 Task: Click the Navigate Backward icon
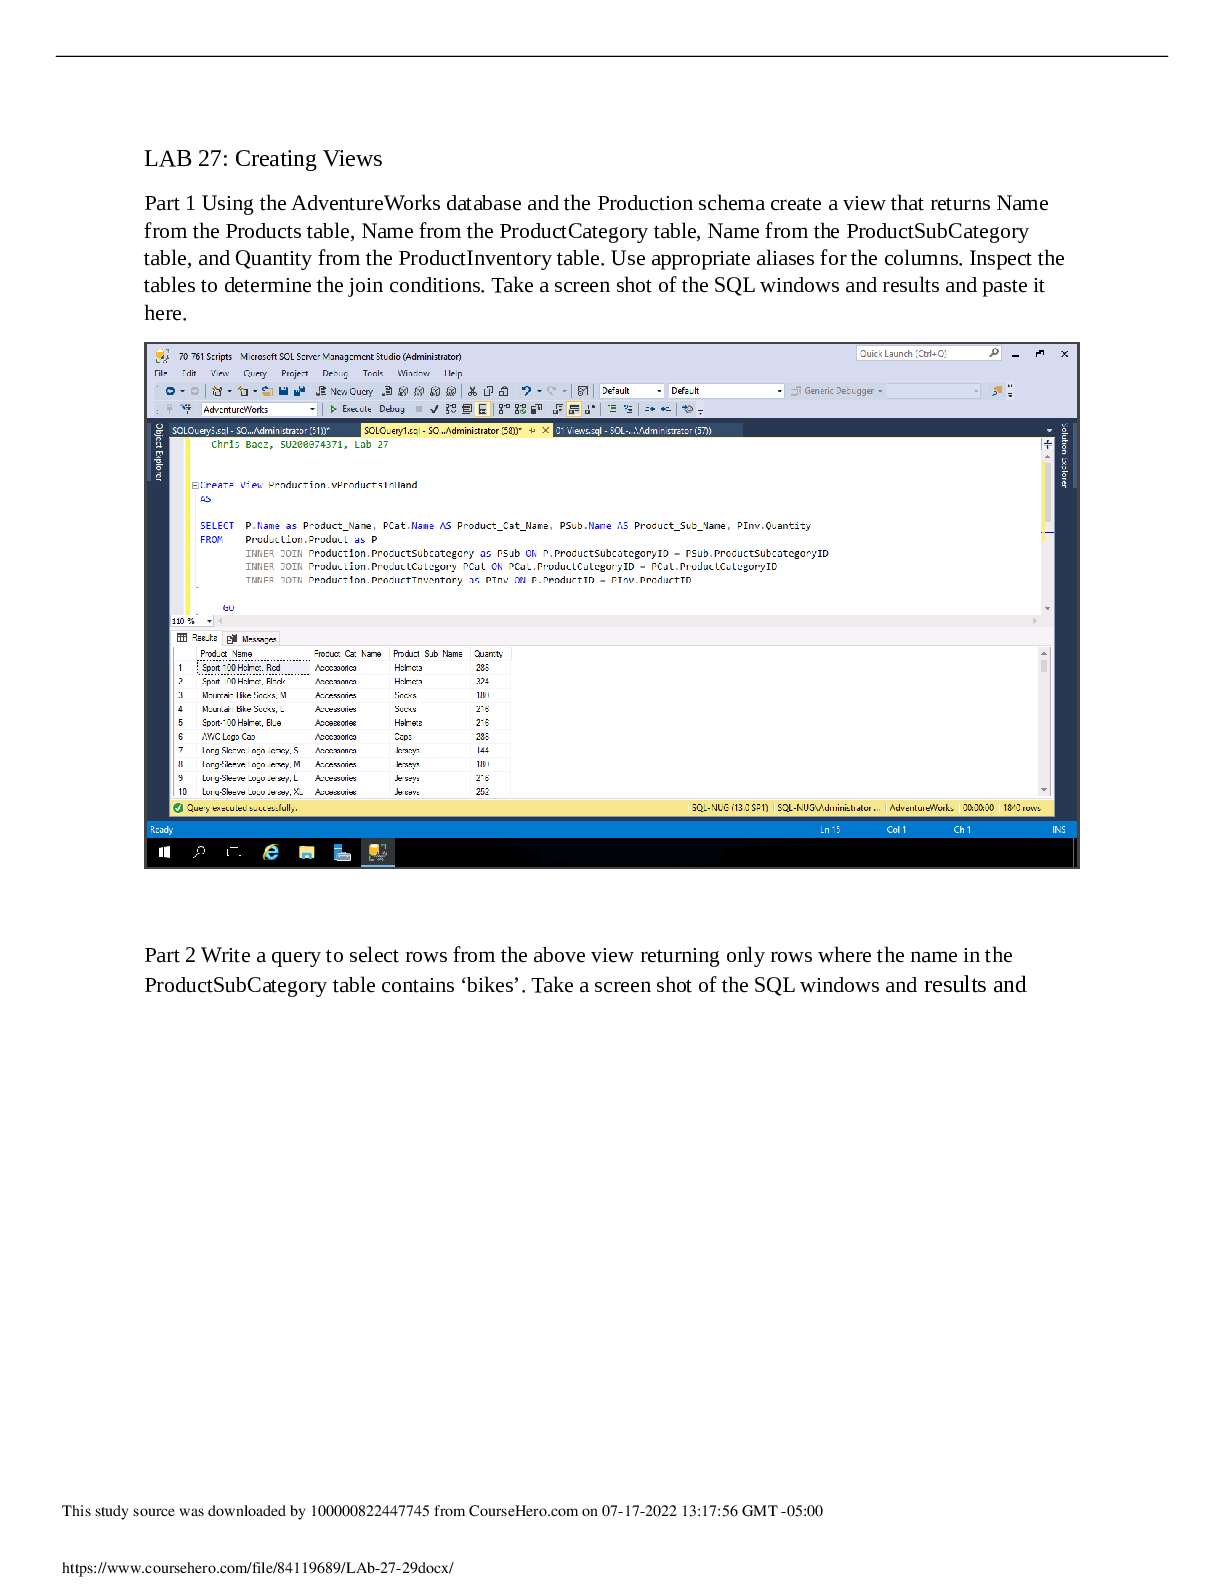click(x=170, y=391)
